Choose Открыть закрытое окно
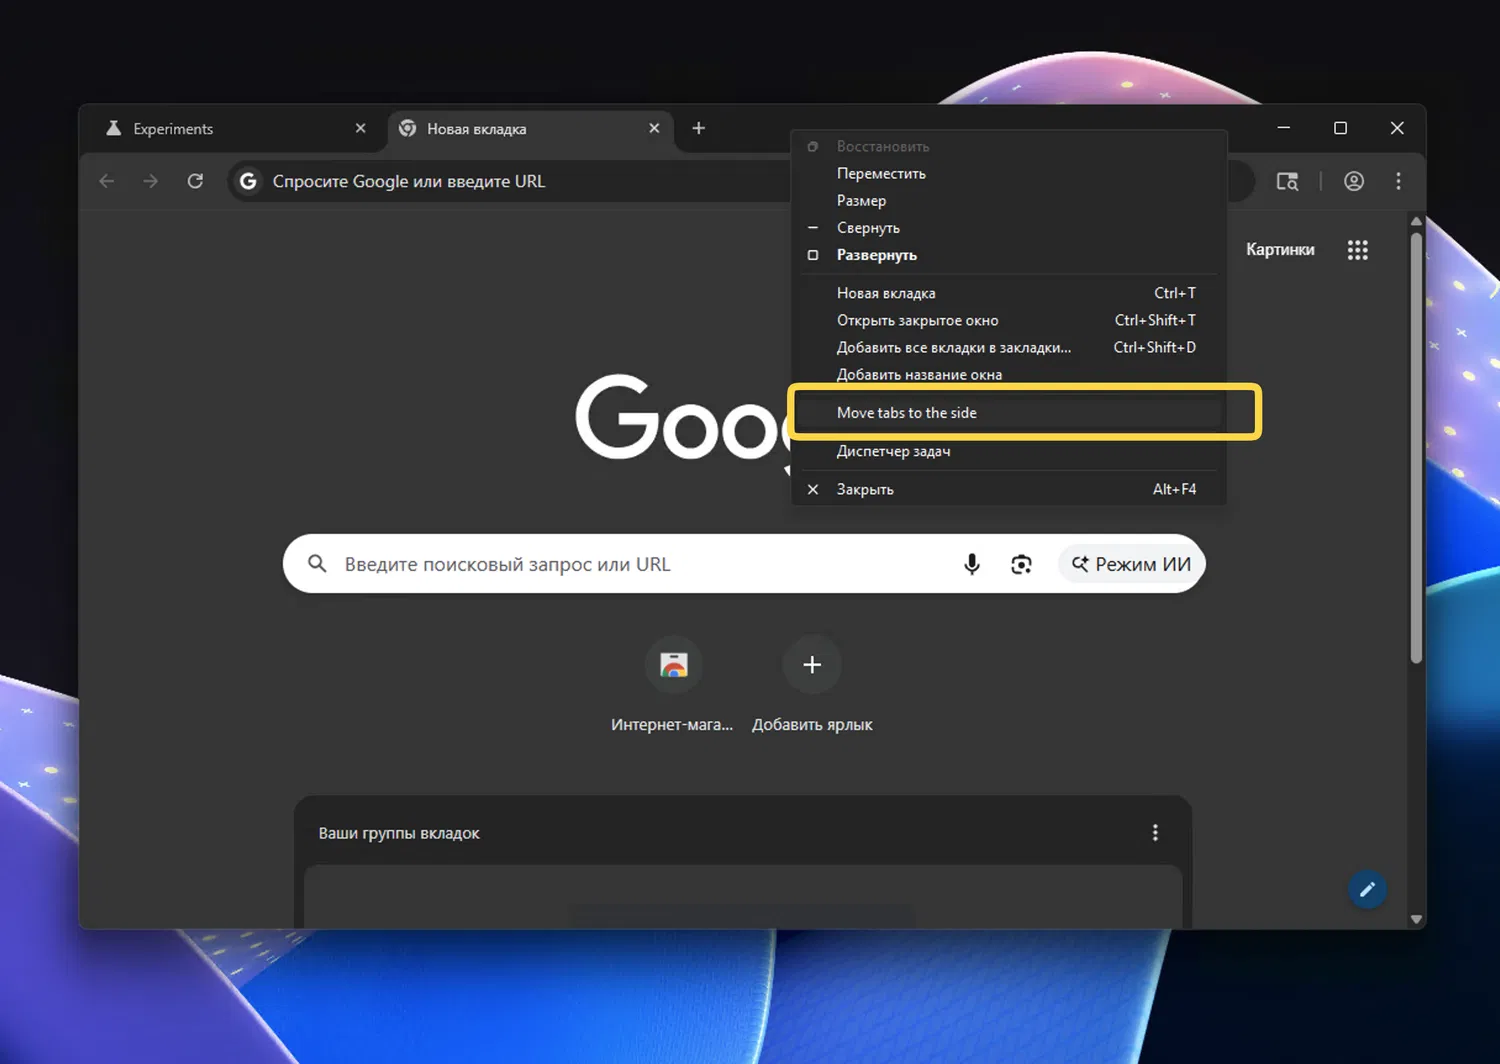1500x1064 pixels. (1008, 320)
